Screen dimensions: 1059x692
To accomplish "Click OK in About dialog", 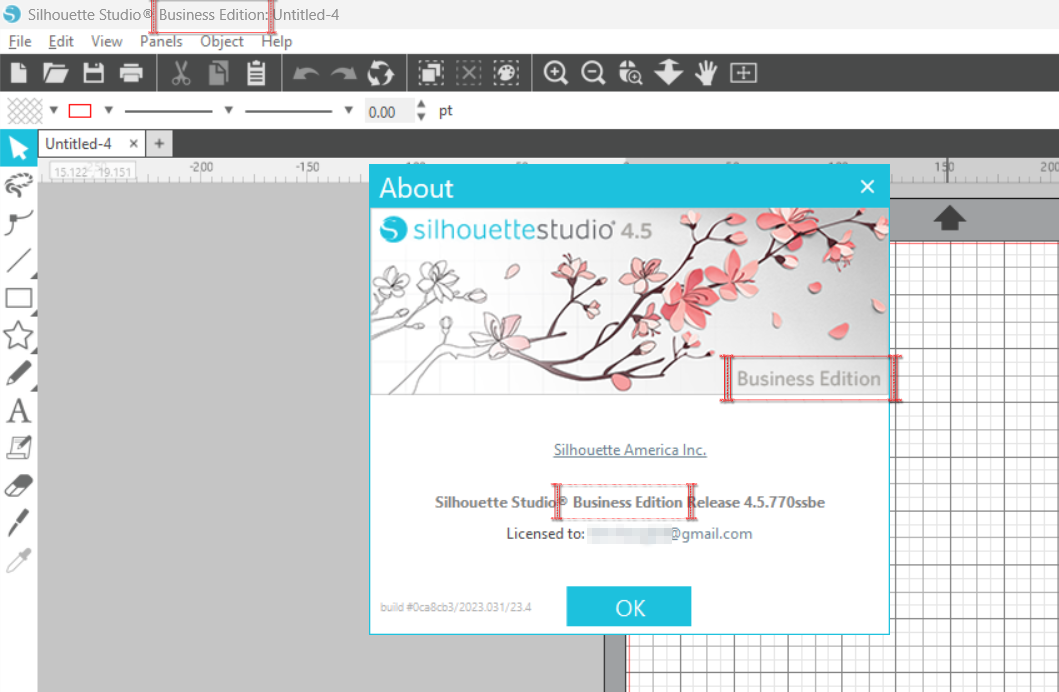I will [629, 606].
